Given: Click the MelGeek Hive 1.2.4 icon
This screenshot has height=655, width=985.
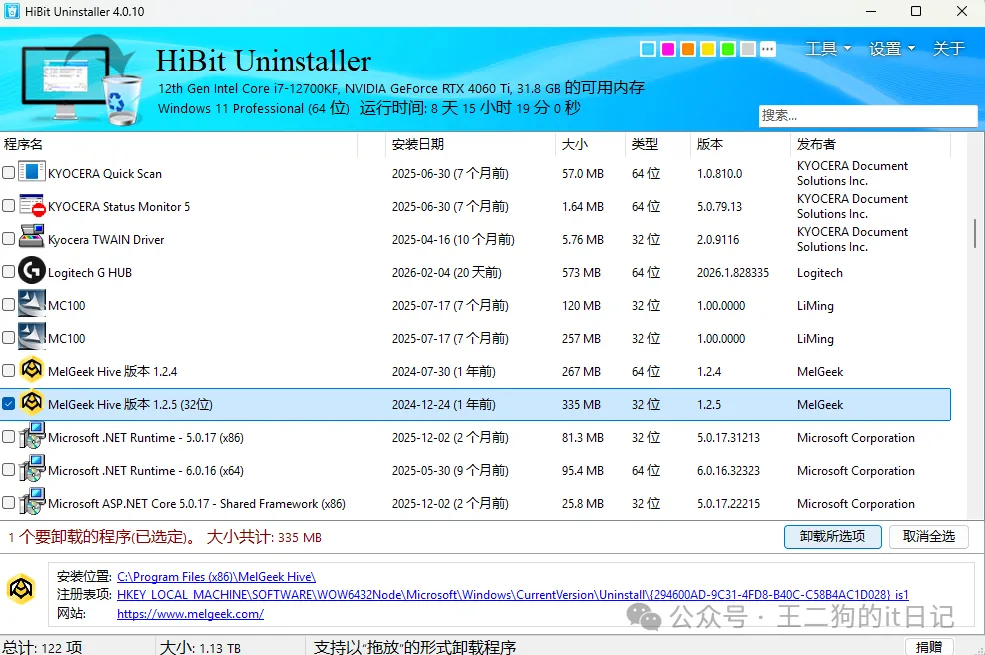Looking at the screenshot, I should tap(31, 369).
